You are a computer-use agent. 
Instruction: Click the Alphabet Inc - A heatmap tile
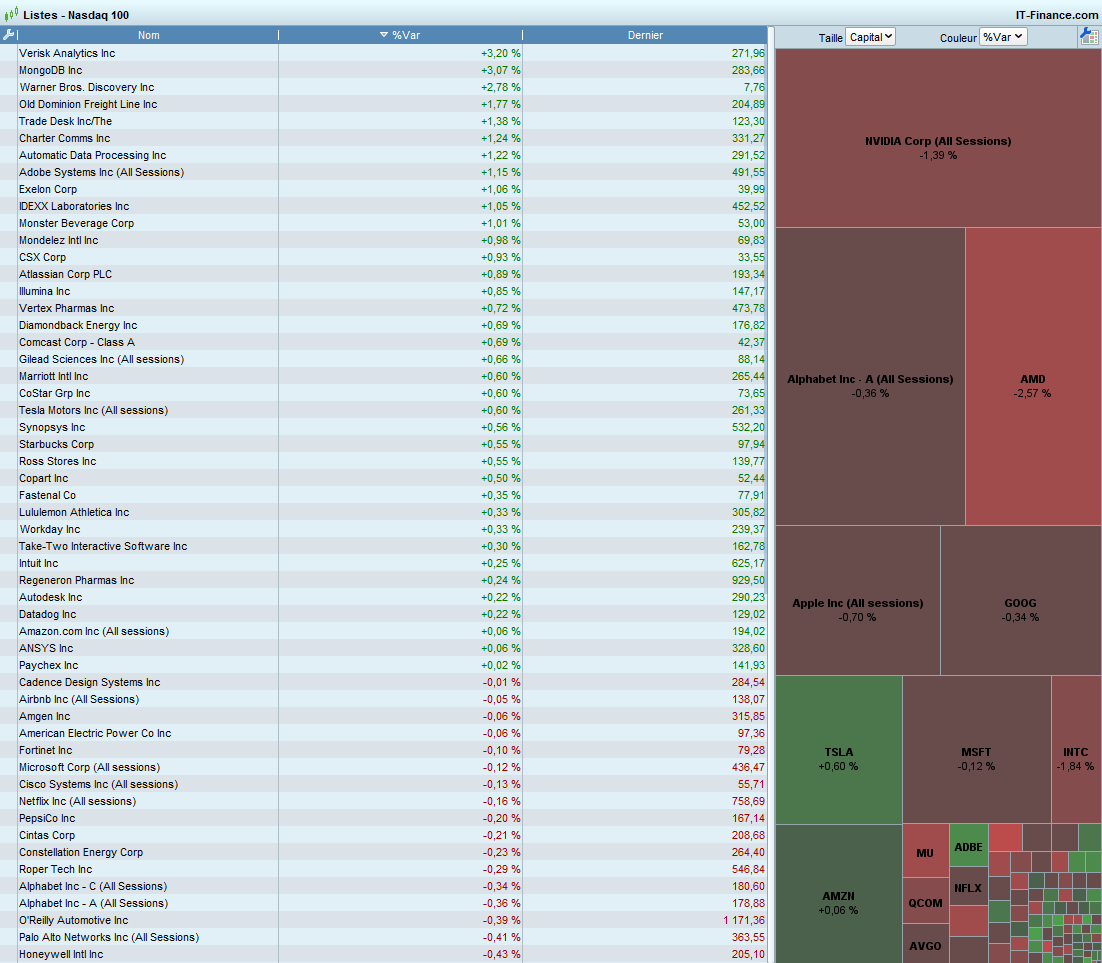(870, 376)
